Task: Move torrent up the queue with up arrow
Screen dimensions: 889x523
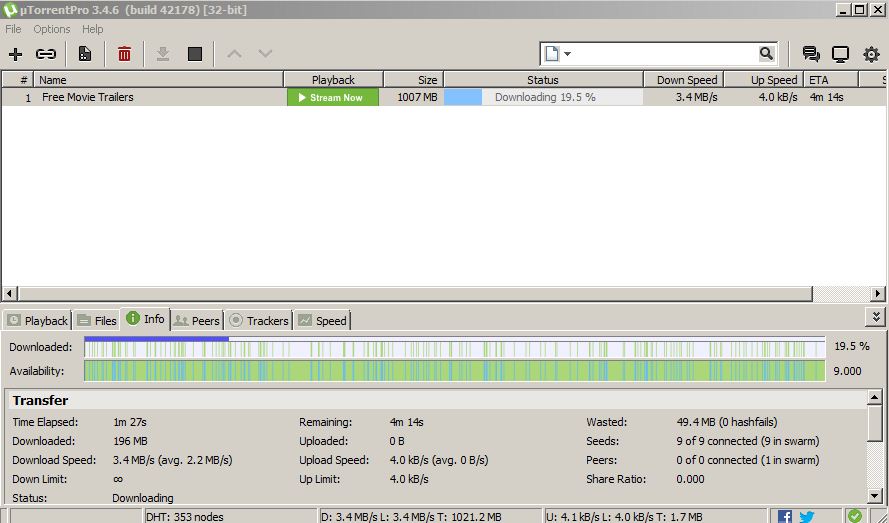Action: (234, 54)
